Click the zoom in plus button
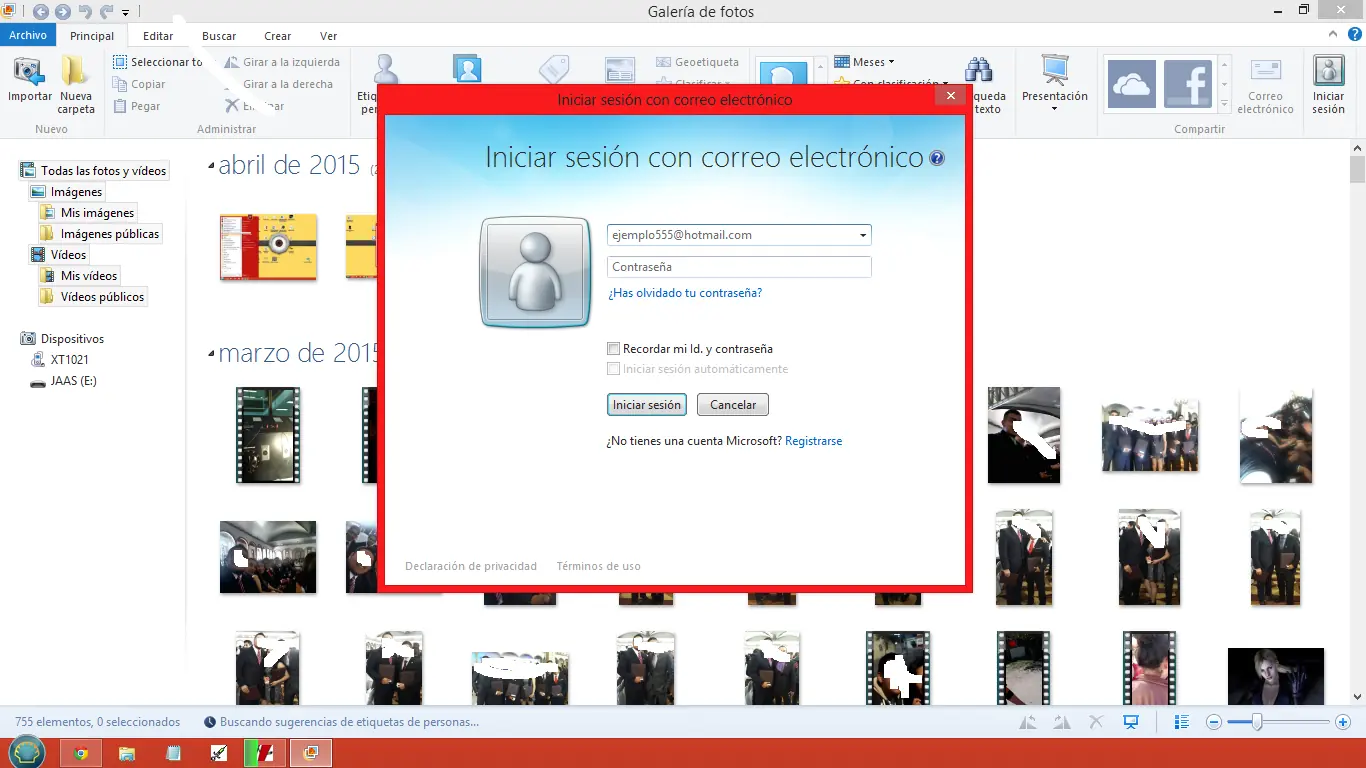The width and height of the screenshot is (1366, 768). click(x=1341, y=722)
